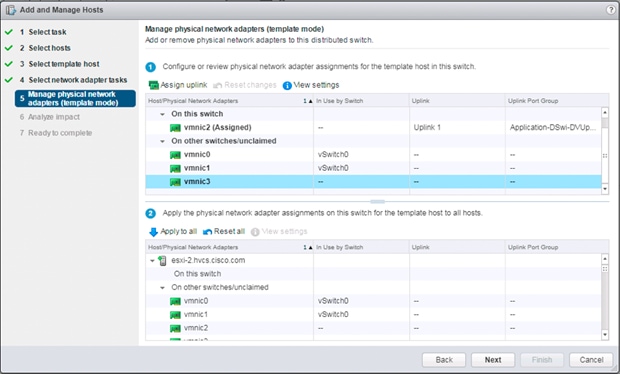Click the Apply to all arrow icon
Screen dimensions: 620x374
(x=153, y=232)
